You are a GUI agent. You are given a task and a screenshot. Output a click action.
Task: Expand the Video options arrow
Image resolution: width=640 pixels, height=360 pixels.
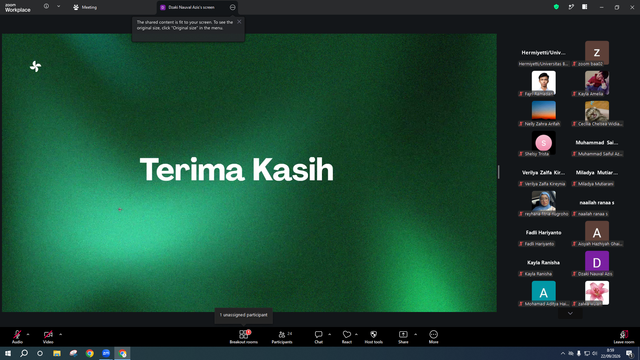60,334
